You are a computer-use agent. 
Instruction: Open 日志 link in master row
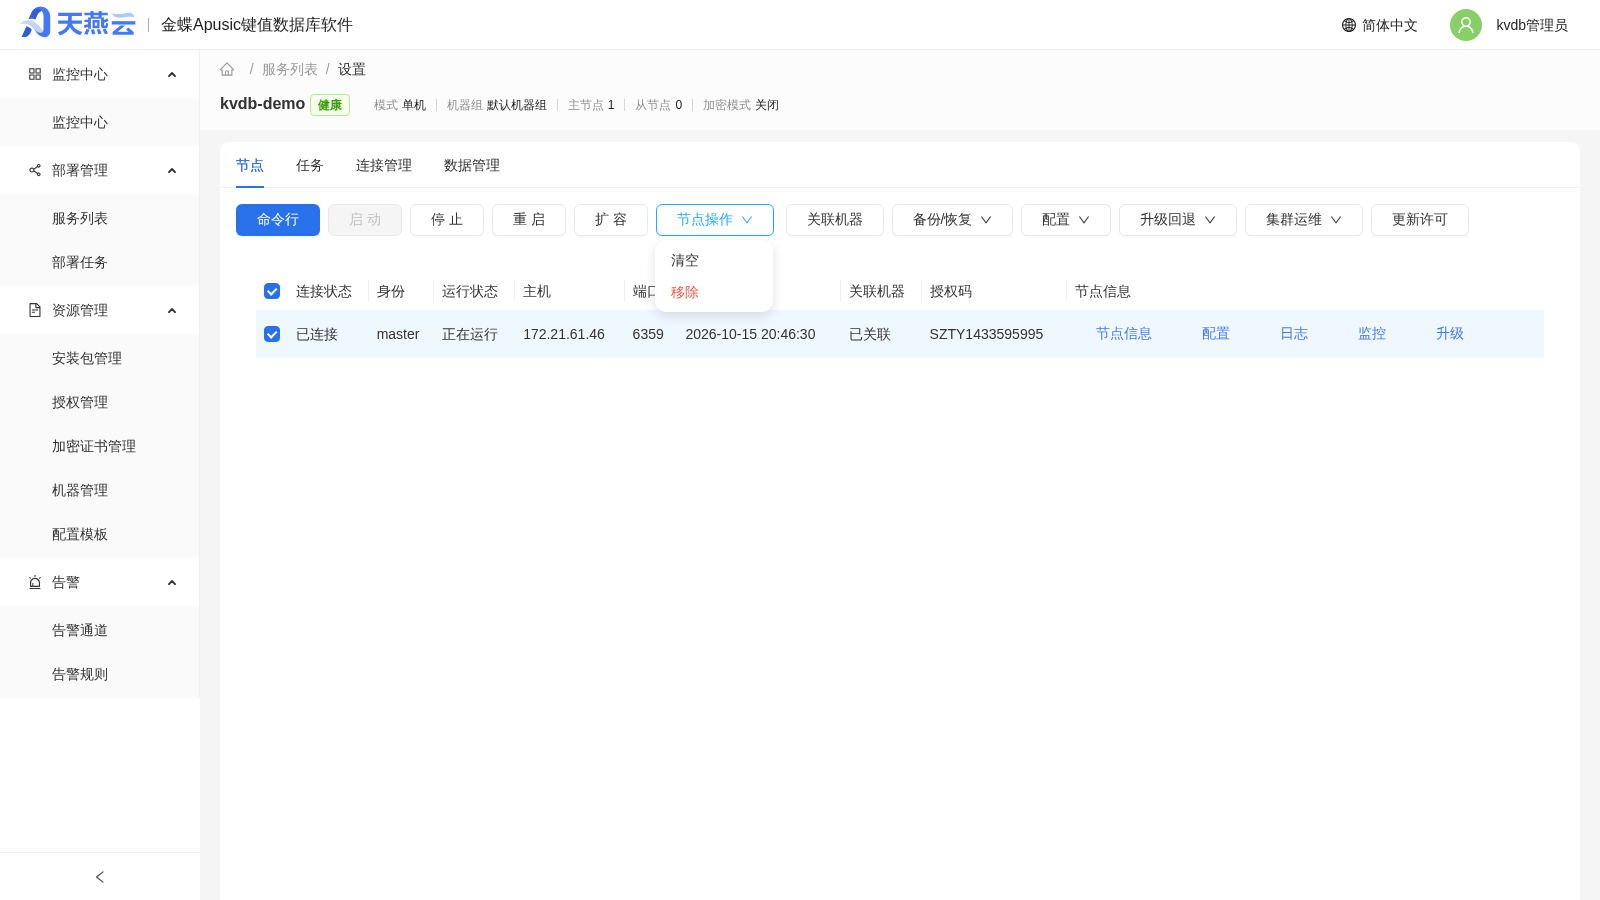point(1294,334)
